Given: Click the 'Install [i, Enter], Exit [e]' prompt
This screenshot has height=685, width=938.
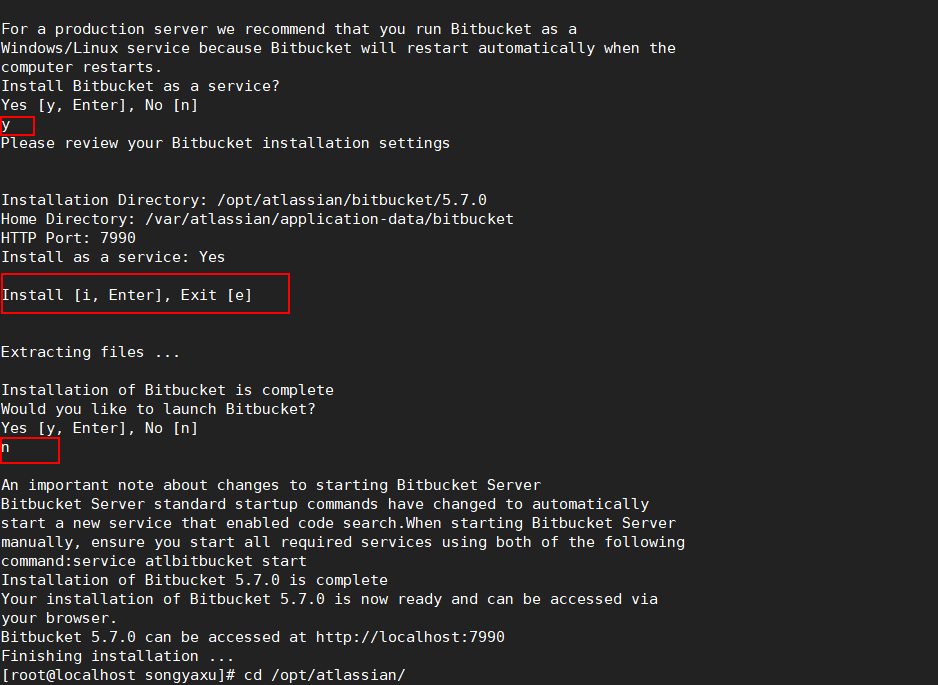Looking at the screenshot, I should tap(127, 295).
